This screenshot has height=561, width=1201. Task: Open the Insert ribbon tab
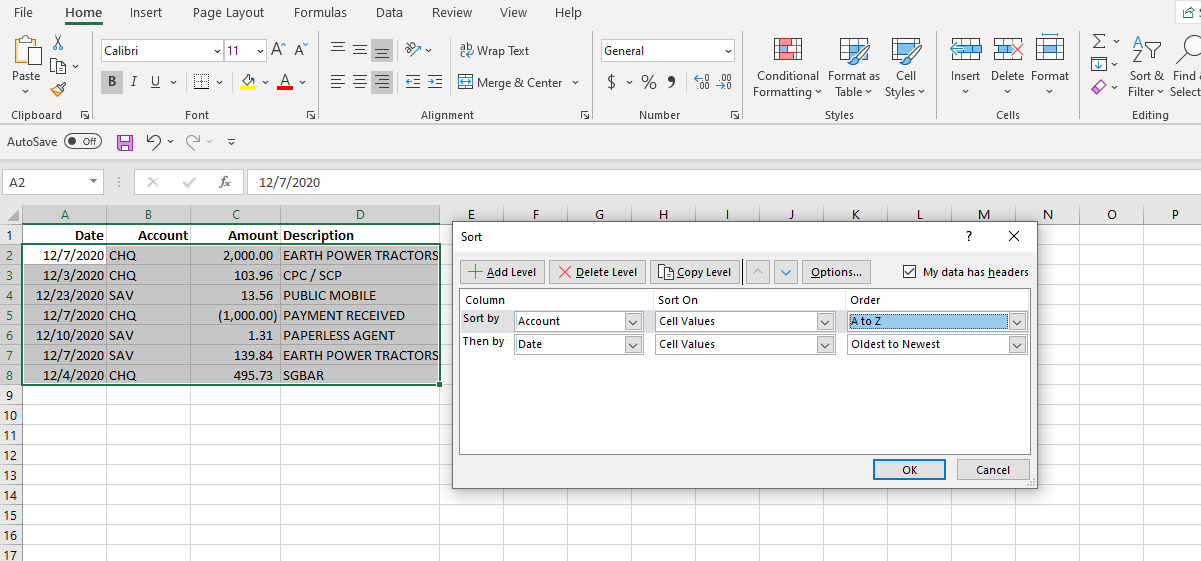pyautogui.click(x=146, y=13)
